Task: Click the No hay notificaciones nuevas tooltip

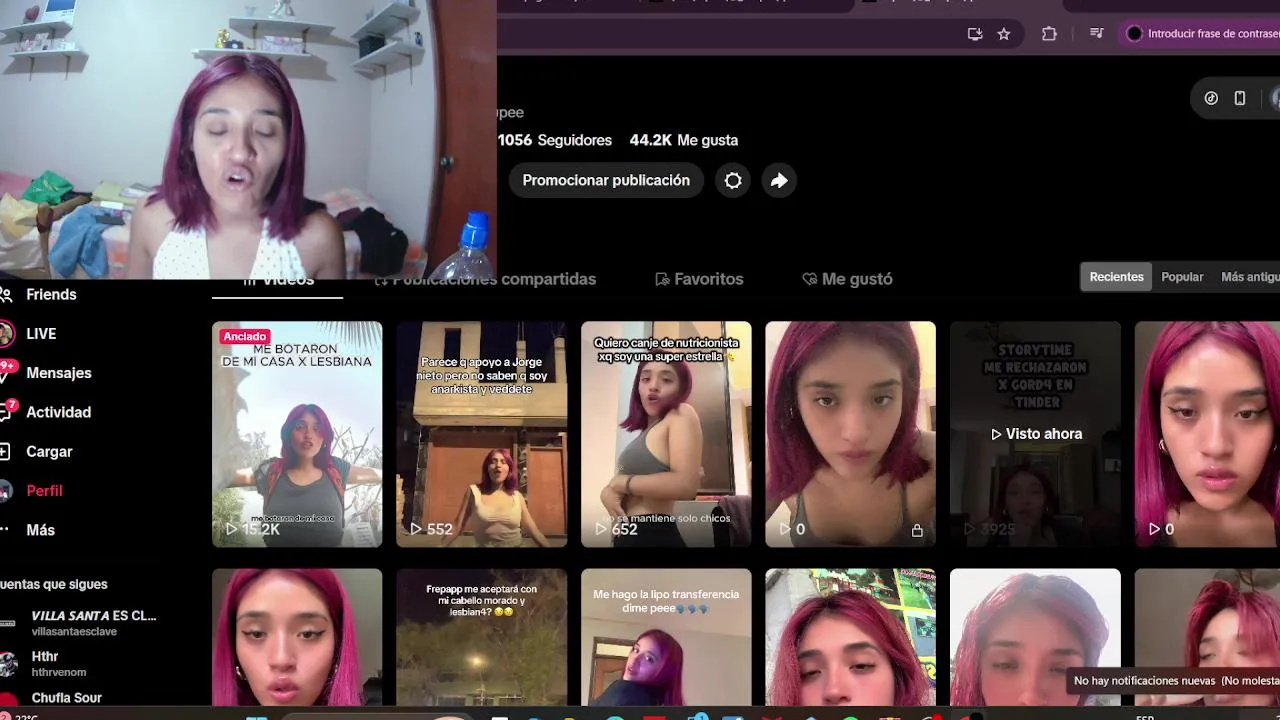Action: [1174, 681]
